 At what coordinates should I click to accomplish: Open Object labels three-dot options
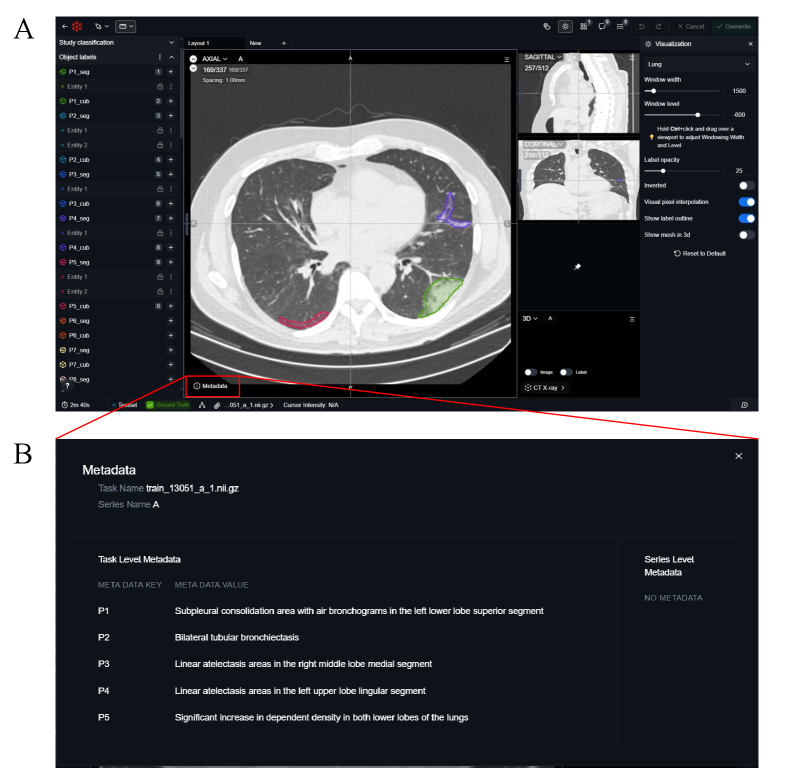[160, 57]
